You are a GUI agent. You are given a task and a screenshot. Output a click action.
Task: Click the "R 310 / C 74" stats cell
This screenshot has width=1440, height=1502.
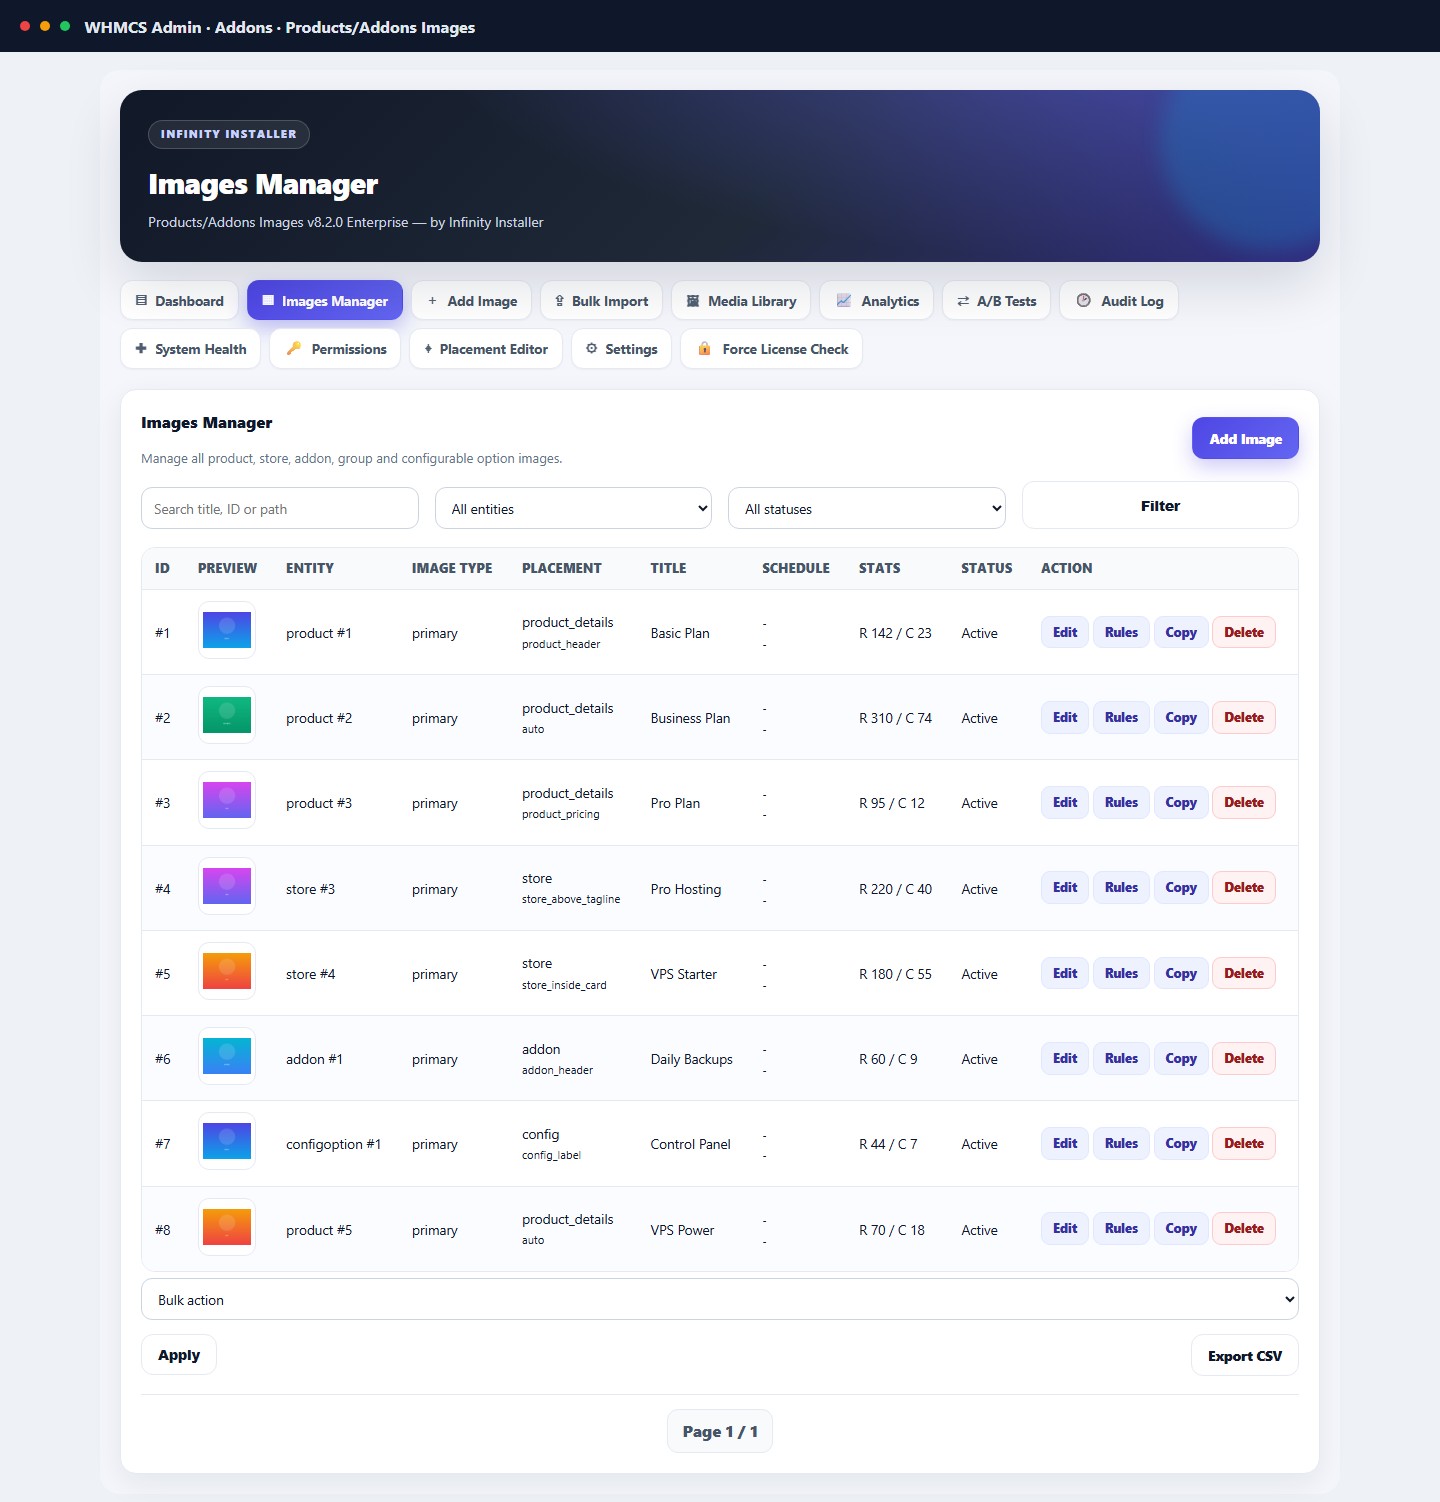895,718
